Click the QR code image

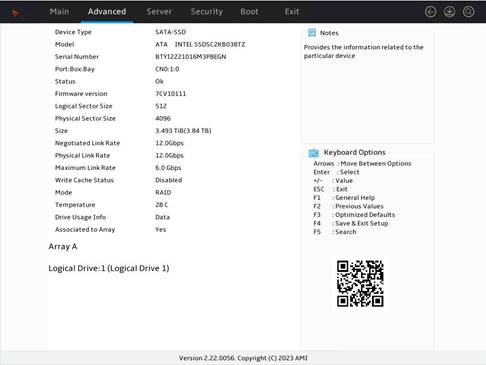click(360, 283)
